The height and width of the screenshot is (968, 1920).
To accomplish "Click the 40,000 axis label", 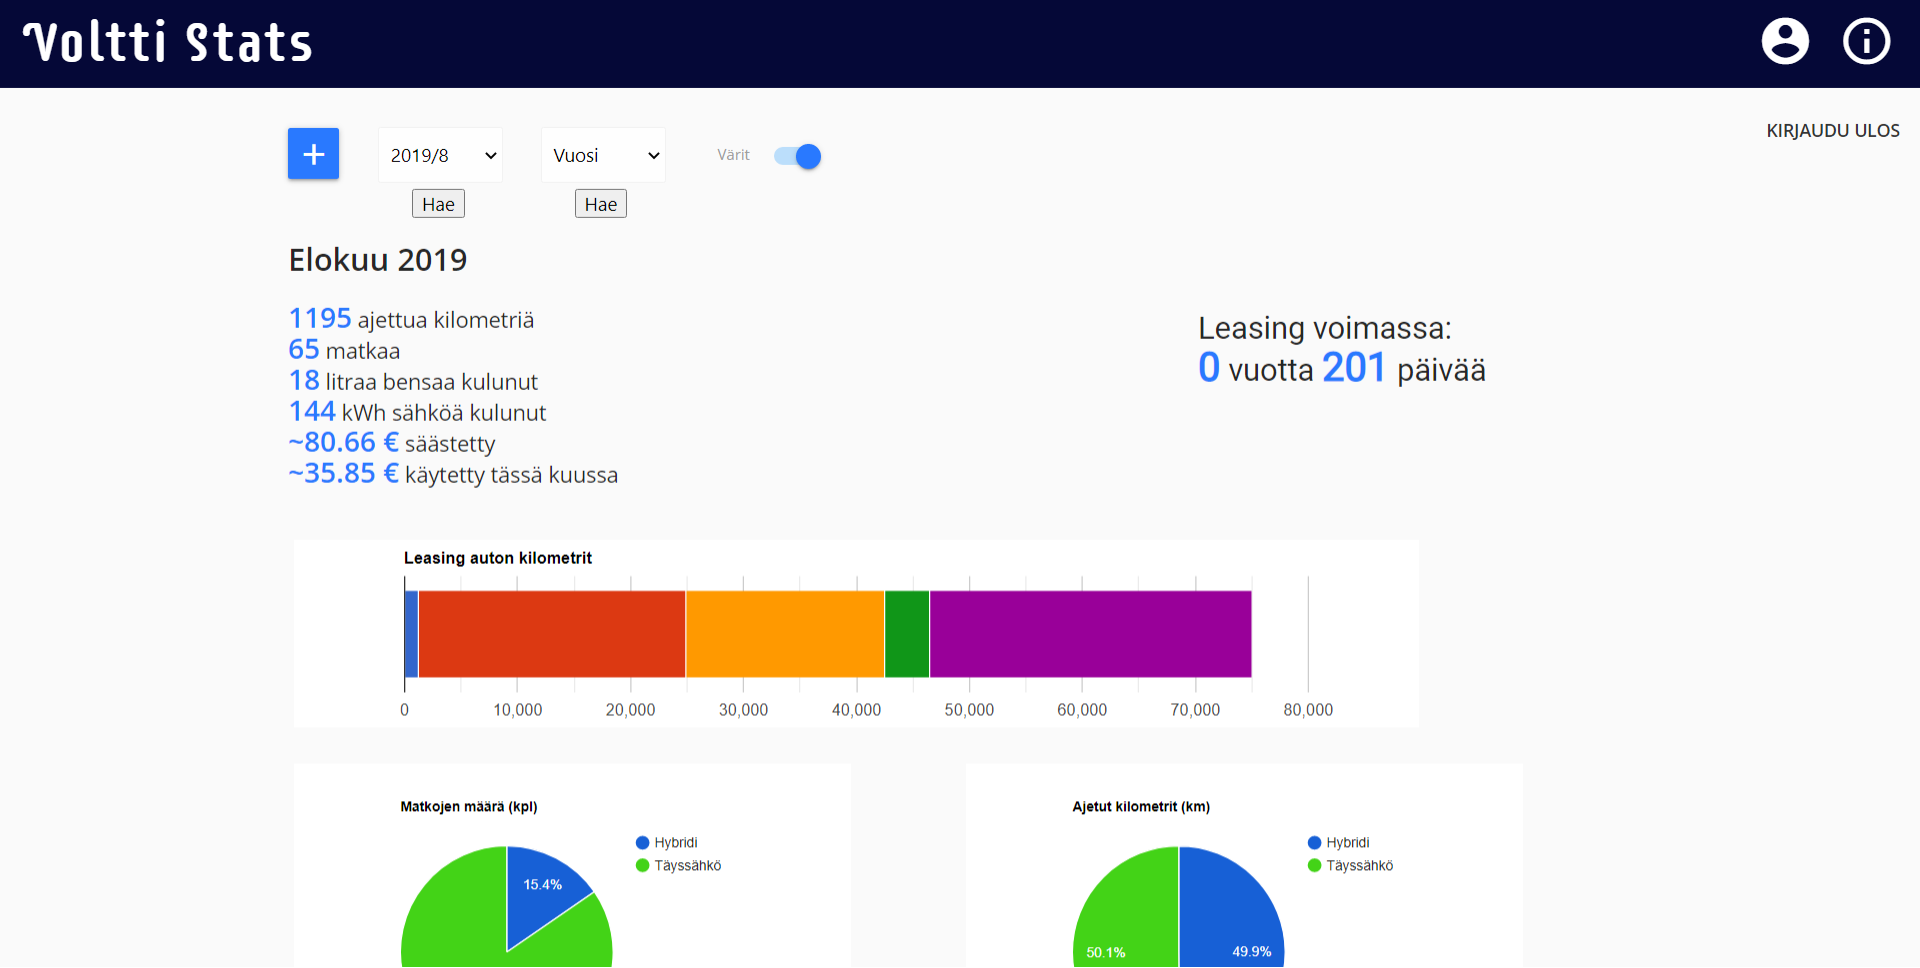I will pyautogui.click(x=857, y=710).
